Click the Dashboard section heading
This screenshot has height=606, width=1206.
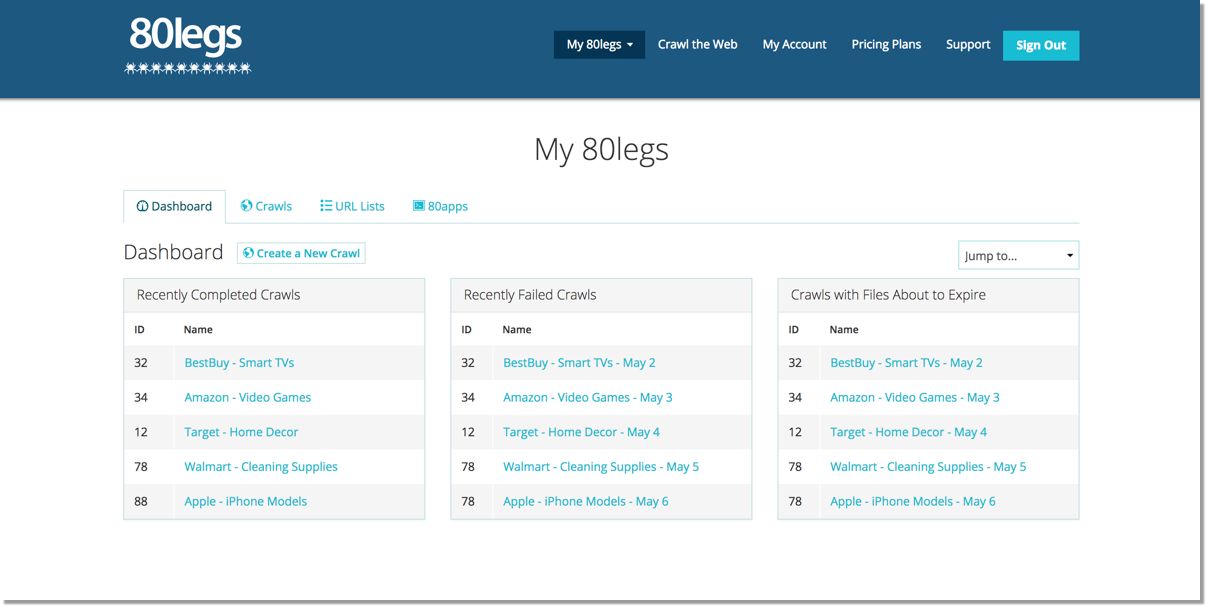pos(173,252)
